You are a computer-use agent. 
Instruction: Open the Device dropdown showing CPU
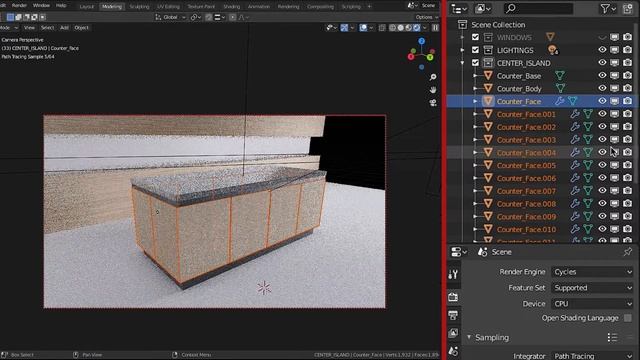click(593, 304)
